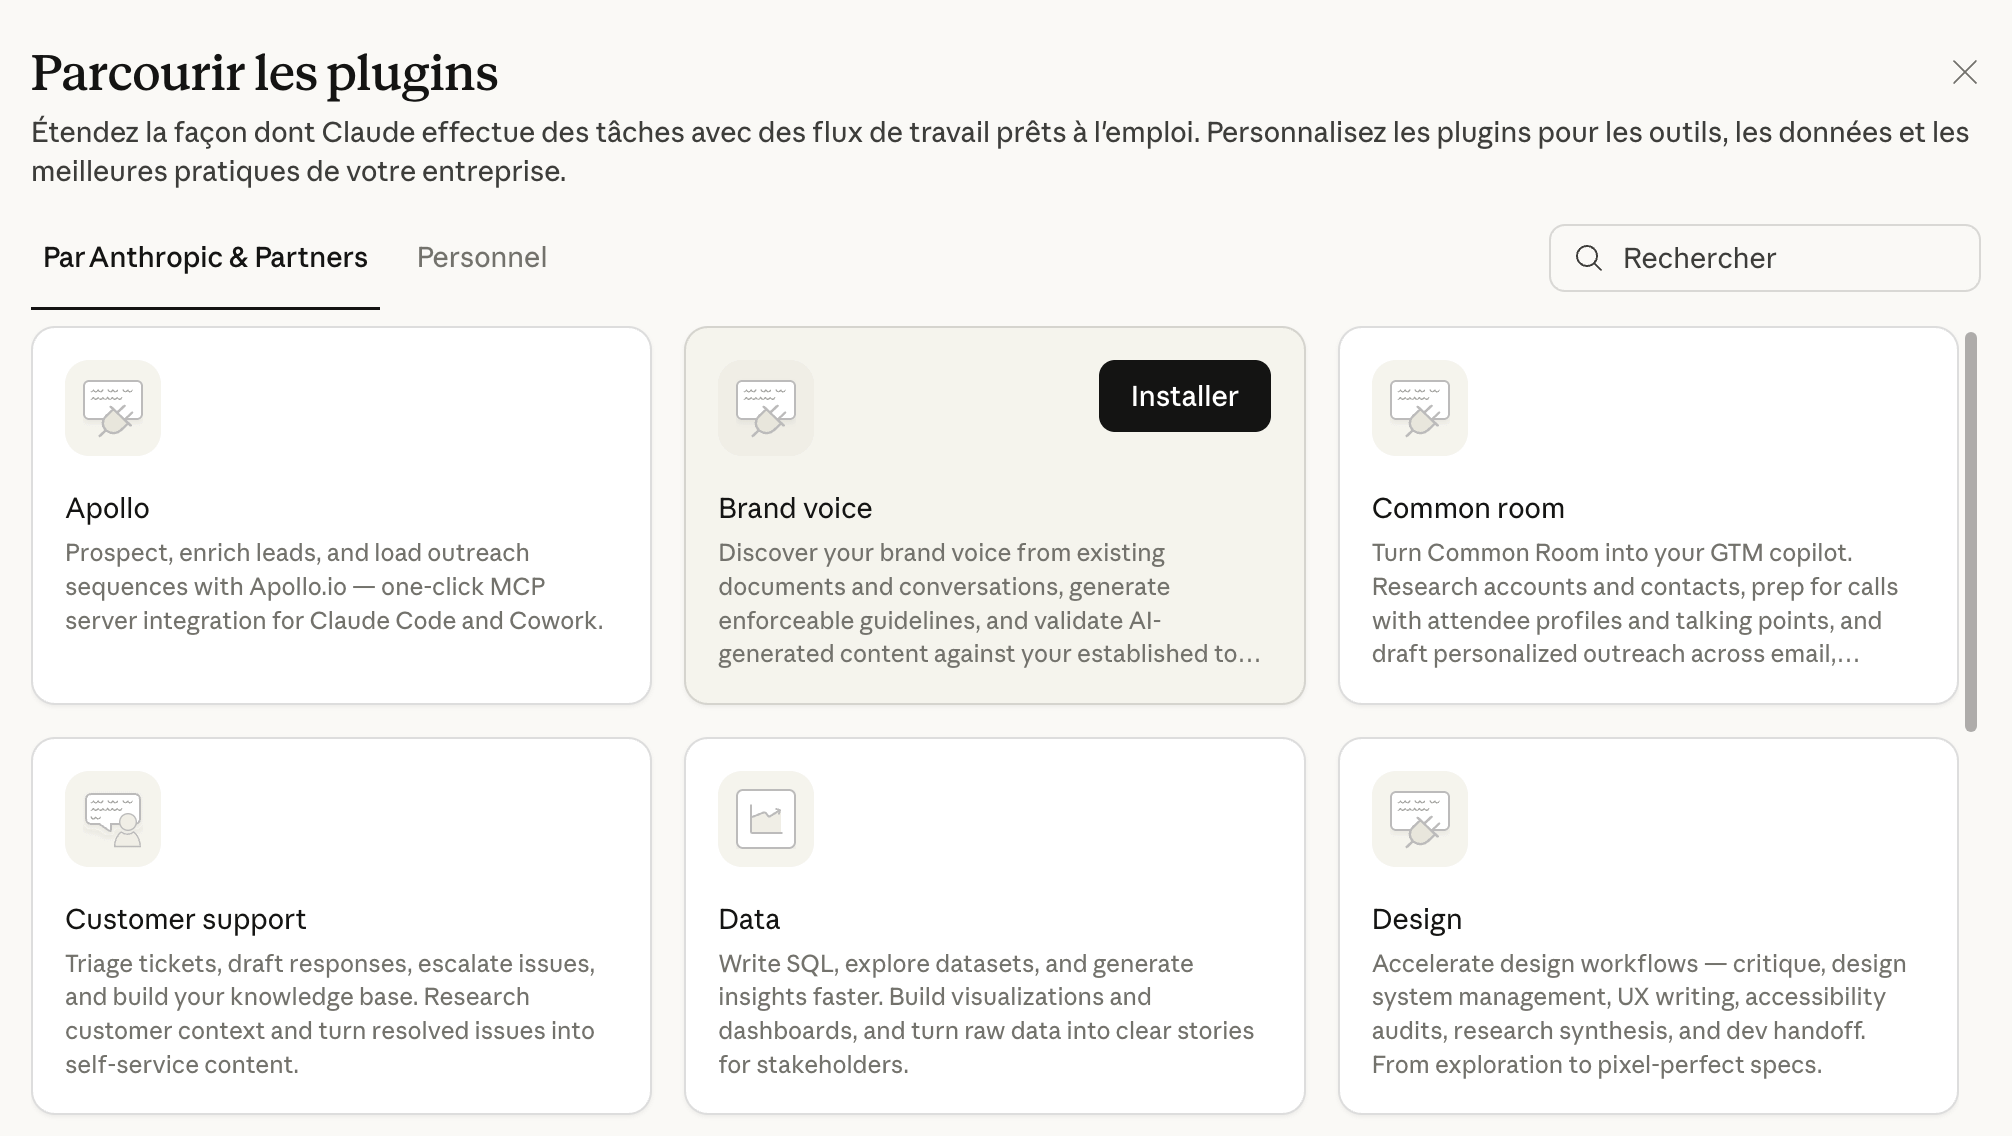The height and width of the screenshot is (1136, 2012).
Task: Click Brand voice description text
Action: (x=989, y=603)
